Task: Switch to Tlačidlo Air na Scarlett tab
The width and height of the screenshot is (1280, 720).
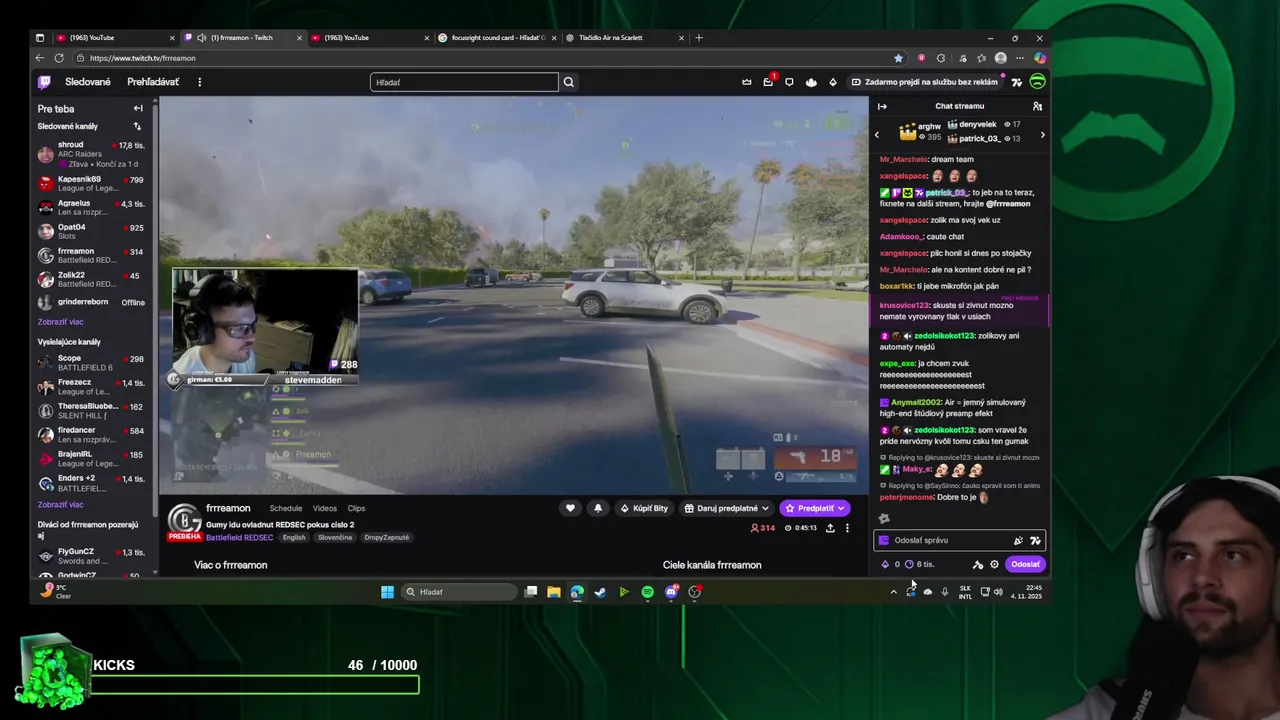Action: point(625,38)
